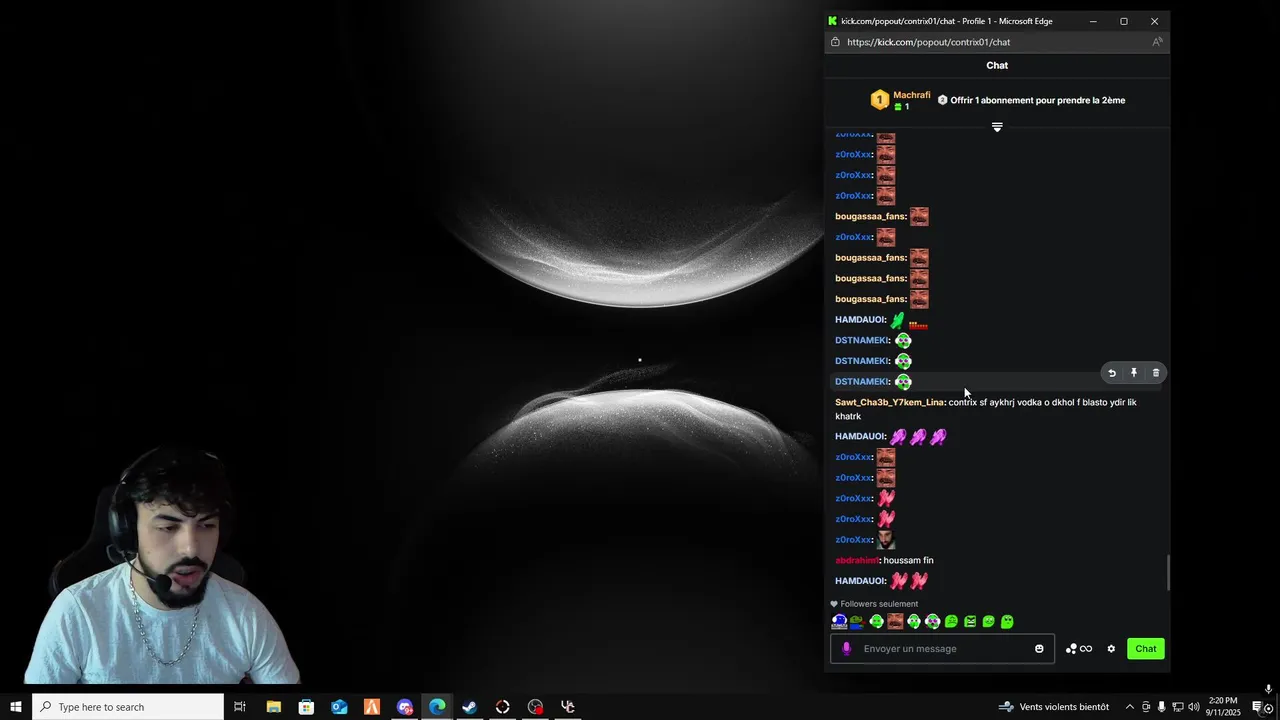Screen dimensions: 1280x720
Task: Delete the hovered message with the trash icon
Action: (1156, 373)
